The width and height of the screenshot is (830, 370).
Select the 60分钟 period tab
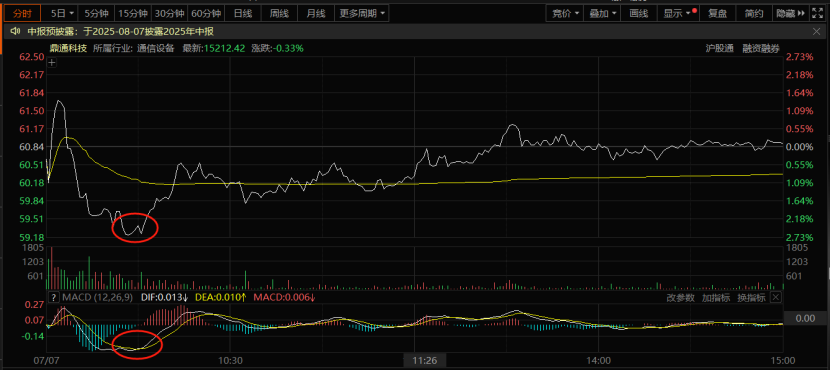pyautogui.click(x=206, y=14)
